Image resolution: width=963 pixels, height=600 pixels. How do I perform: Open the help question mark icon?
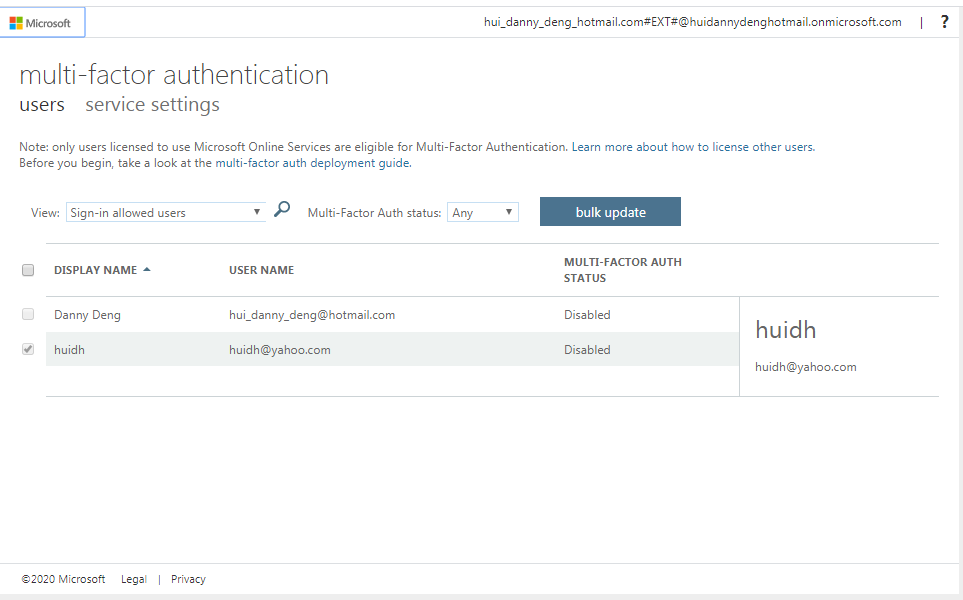pyautogui.click(x=944, y=21)
